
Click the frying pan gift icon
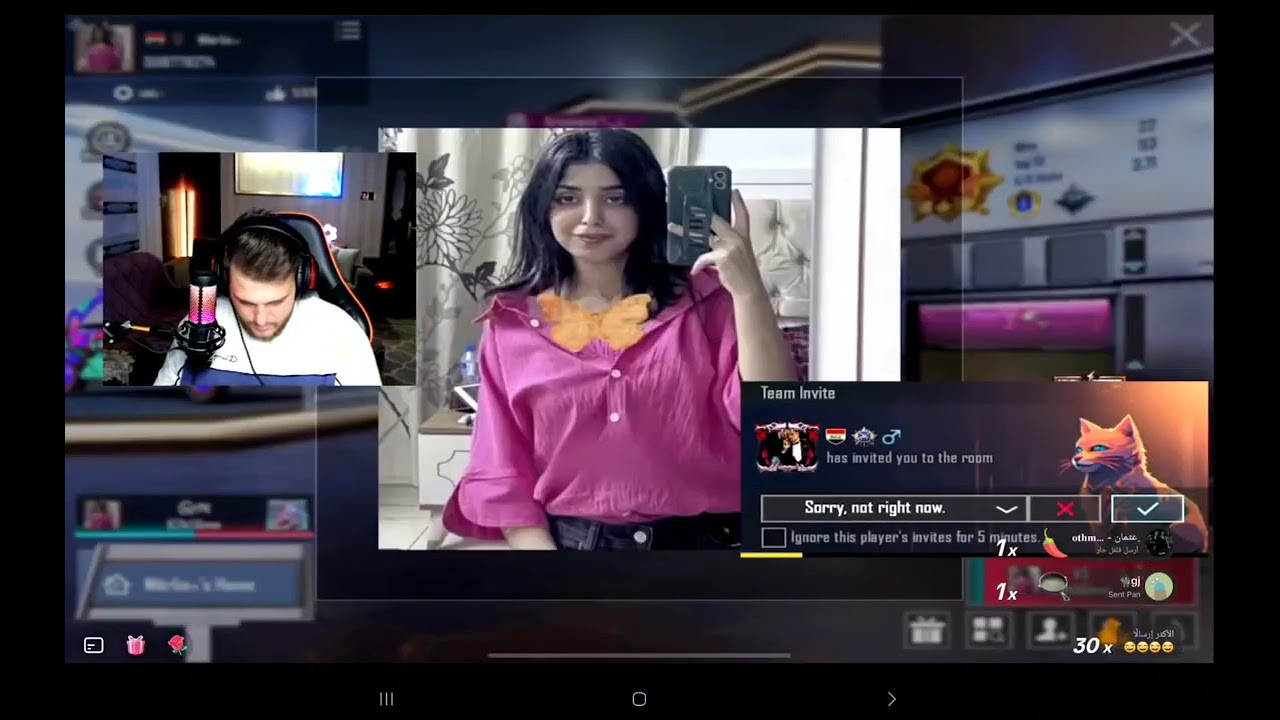click(1053, 586)
